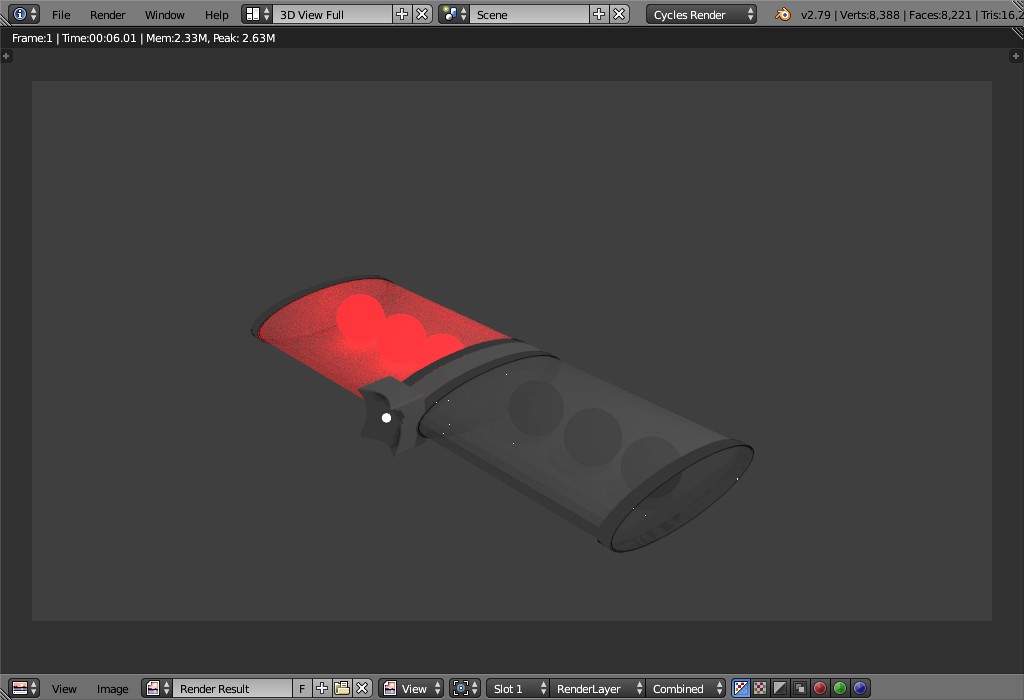Show only the Blue channel
Viewport: 1024px width, 700px height.
pyautogui.click(x=860, y=688)
